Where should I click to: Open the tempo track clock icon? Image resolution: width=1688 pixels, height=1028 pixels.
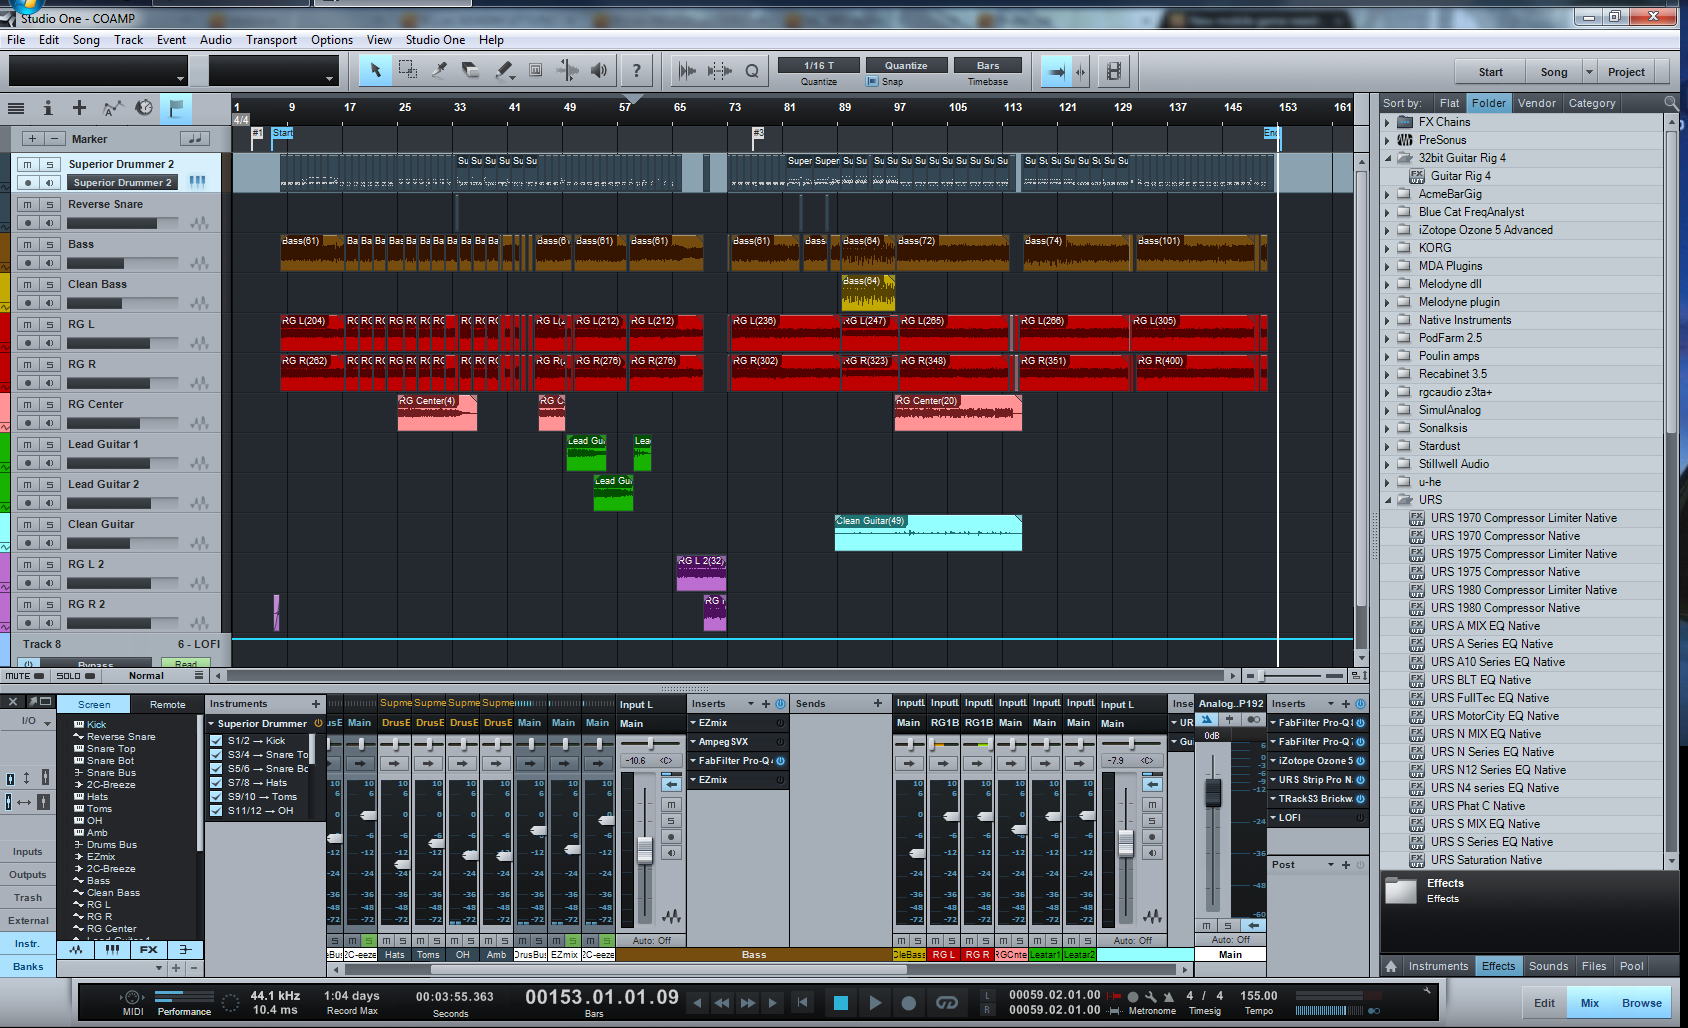tap(144, 108)
